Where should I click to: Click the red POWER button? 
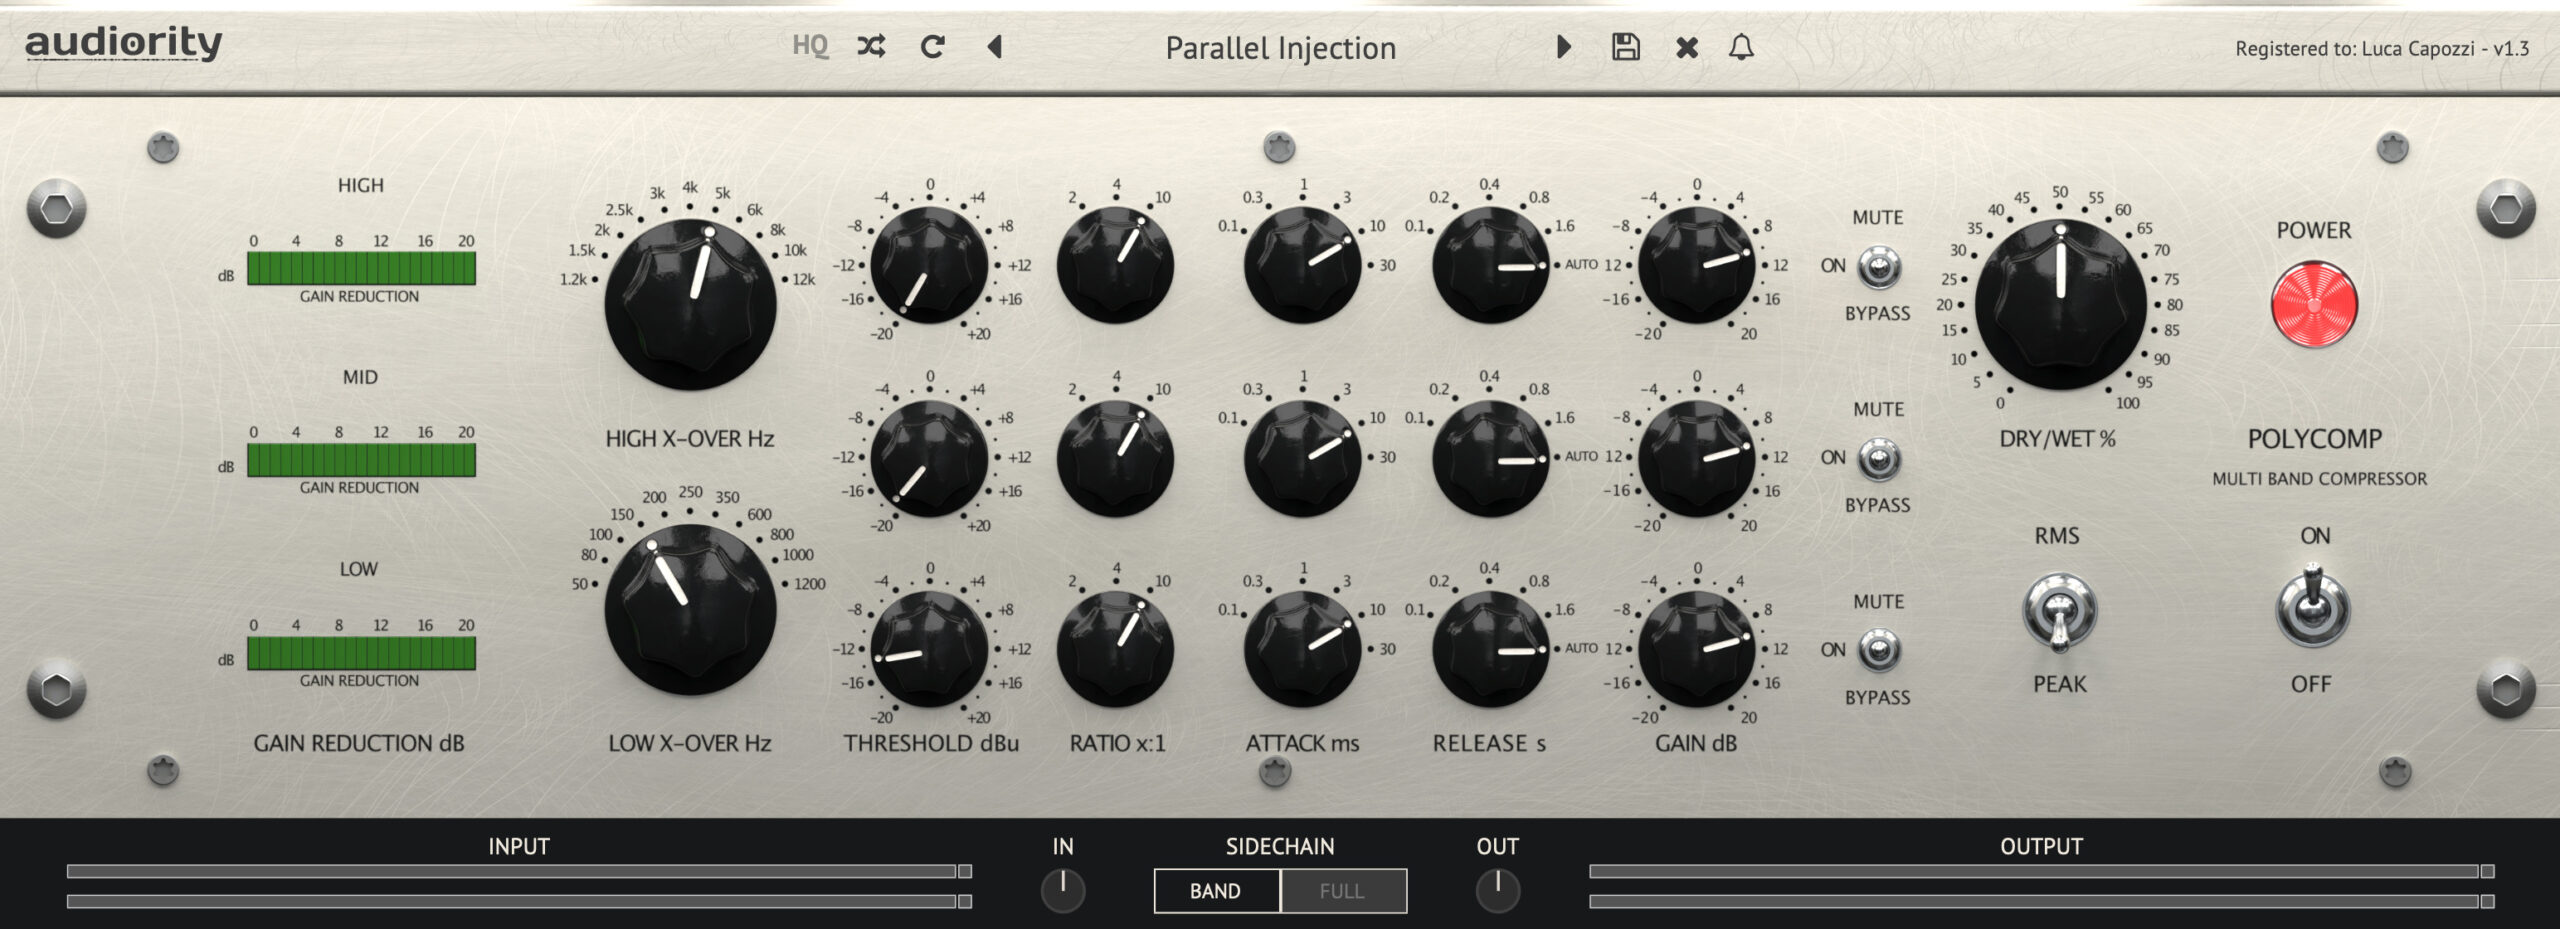pos(2314,305)
